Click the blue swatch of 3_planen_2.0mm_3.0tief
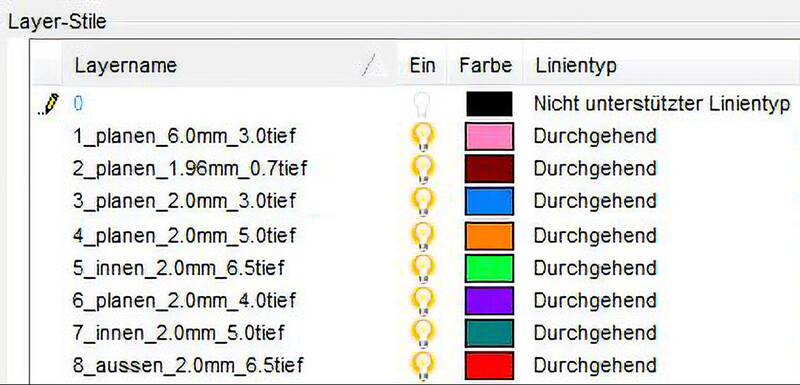The height and width of the screenshot is (385, 800). [x=489, y=201]
